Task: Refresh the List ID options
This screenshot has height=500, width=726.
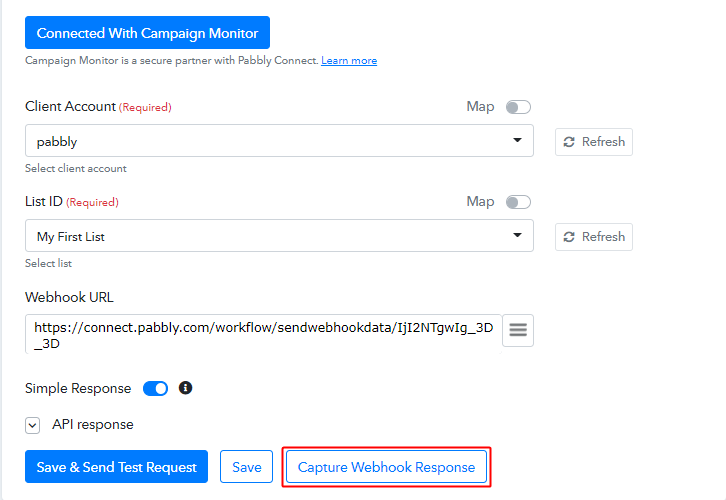Action: (594, 237)
